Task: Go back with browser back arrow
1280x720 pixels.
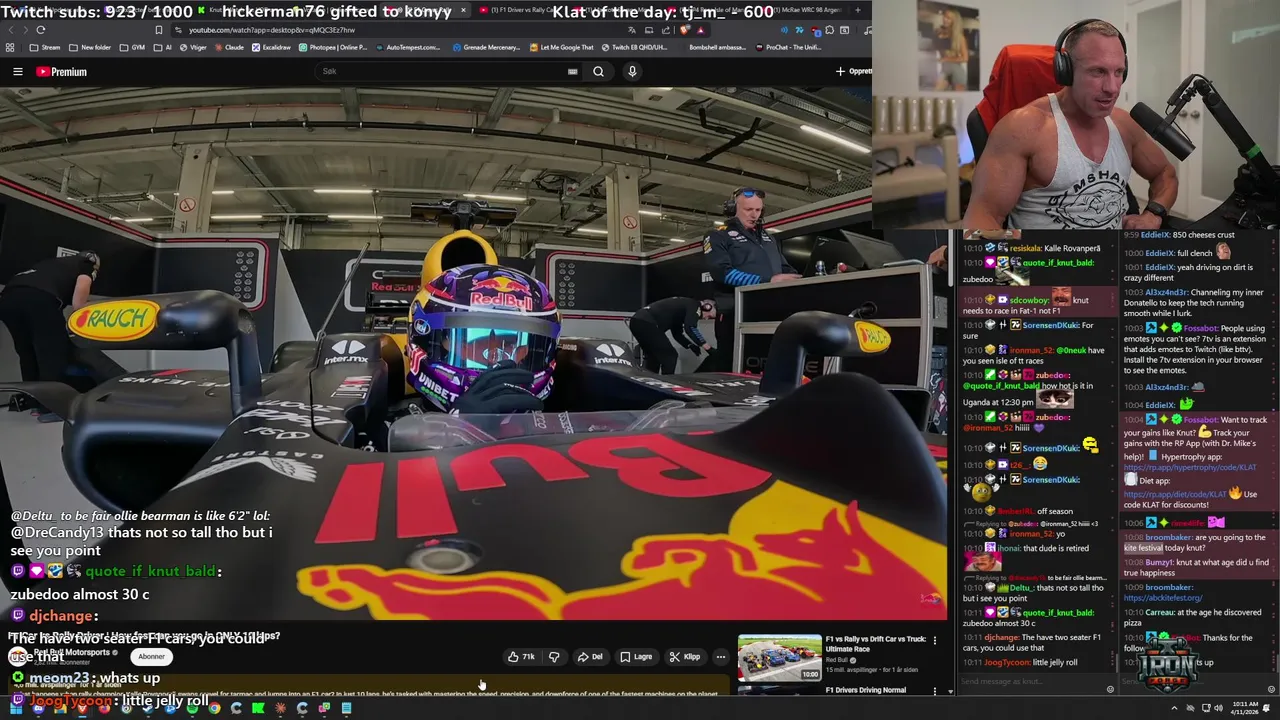Action: [11, 30]
